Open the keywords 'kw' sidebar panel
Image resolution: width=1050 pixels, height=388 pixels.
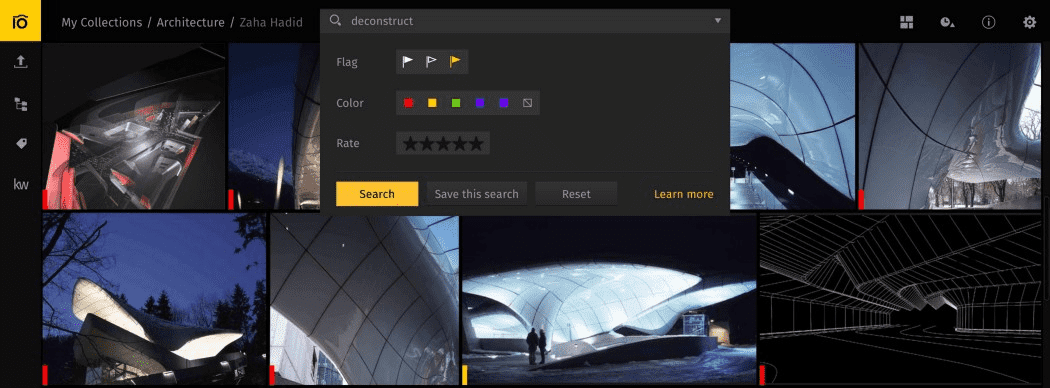(21, 184)
